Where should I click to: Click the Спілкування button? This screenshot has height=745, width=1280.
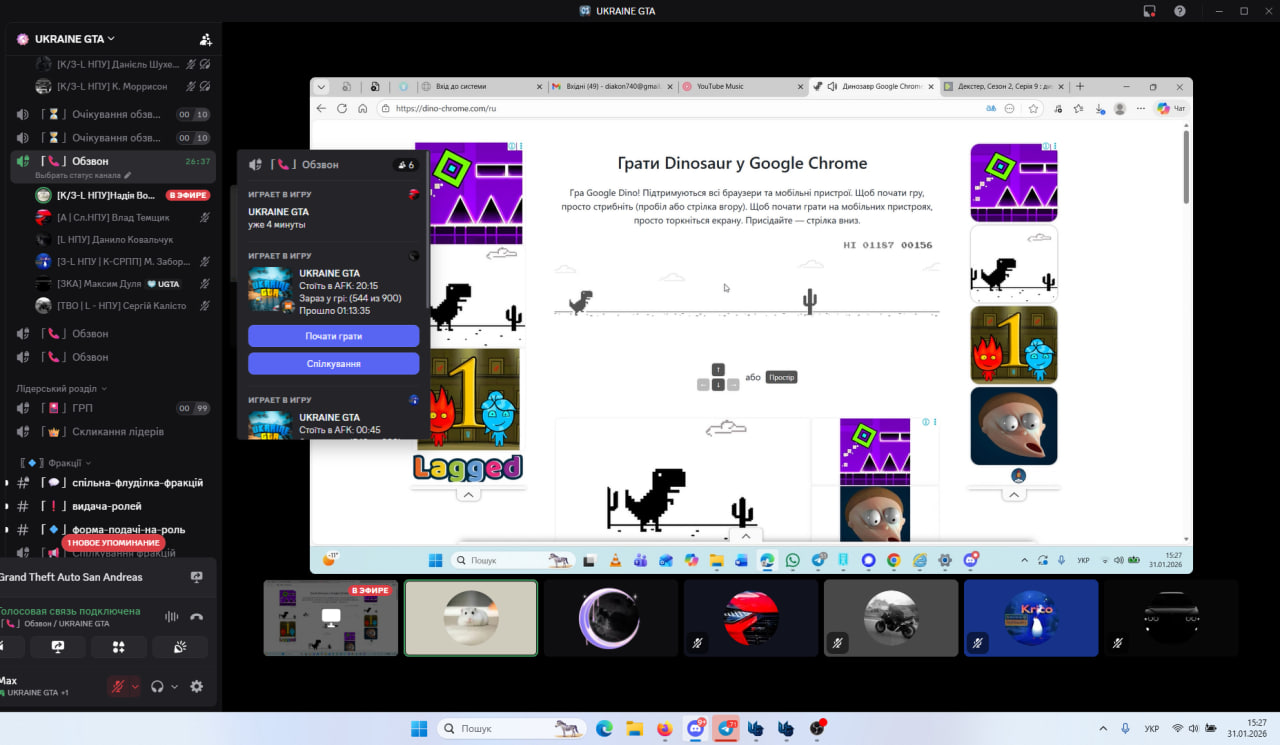(333, 364)
